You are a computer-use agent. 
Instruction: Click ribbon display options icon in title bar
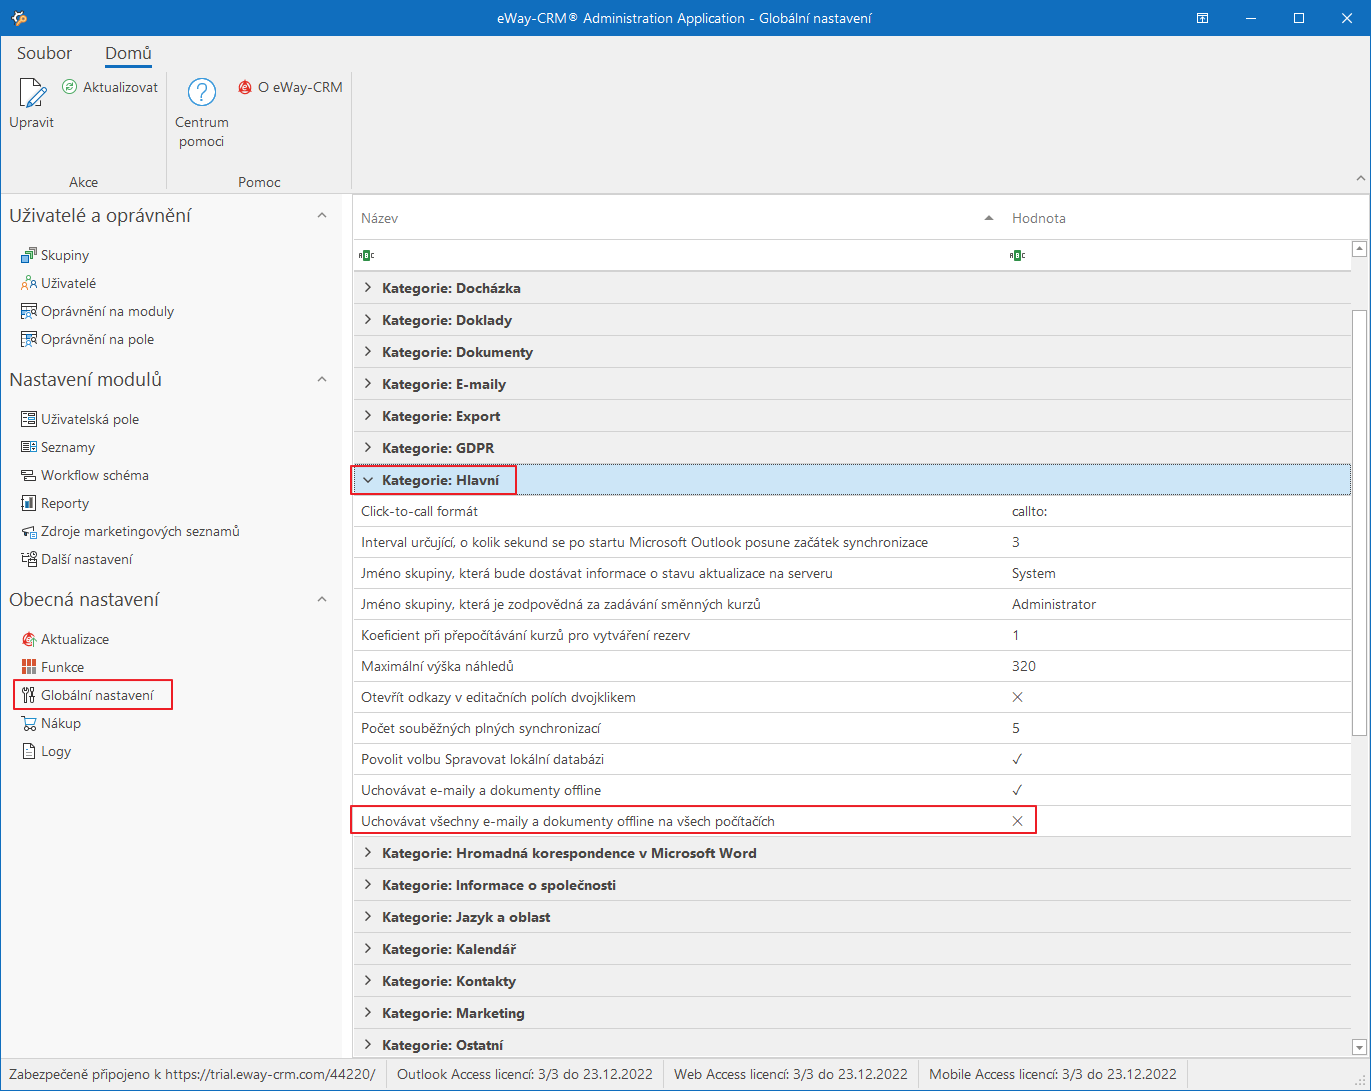pyautogui.click(x=1203, y=18)
